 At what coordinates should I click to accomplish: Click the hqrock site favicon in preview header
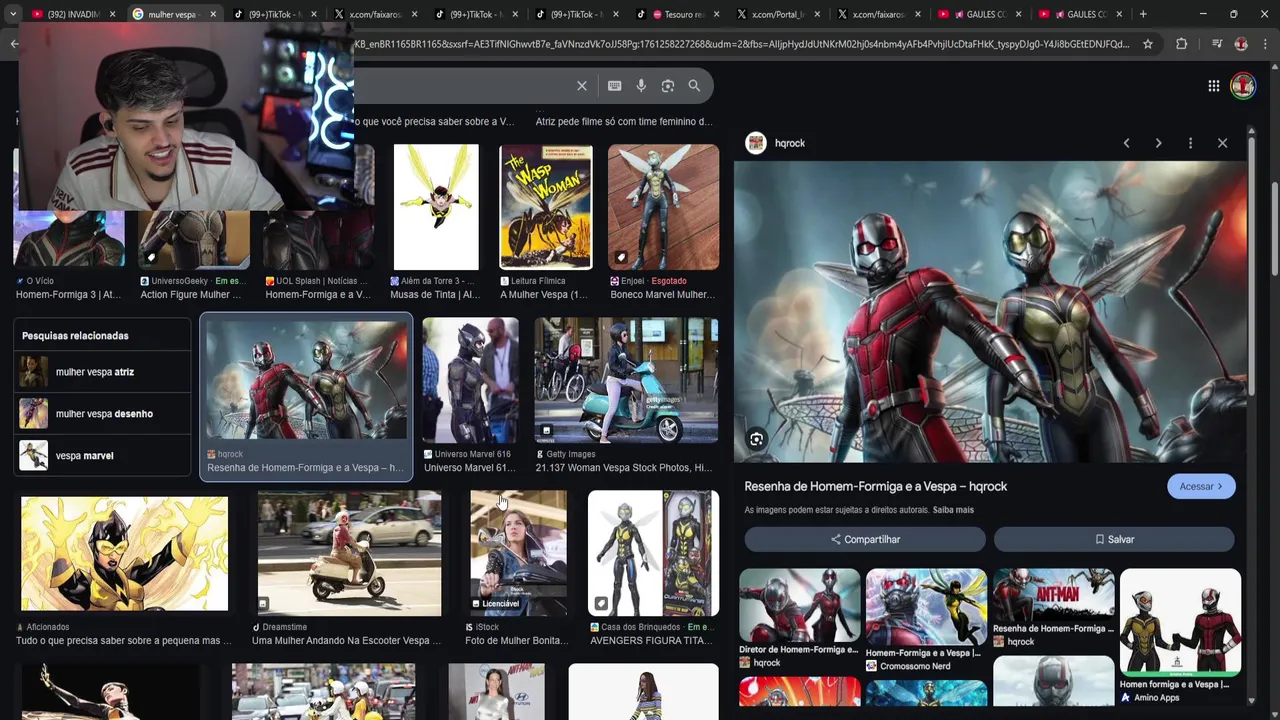pyautogui.click(x=755, y=143)
